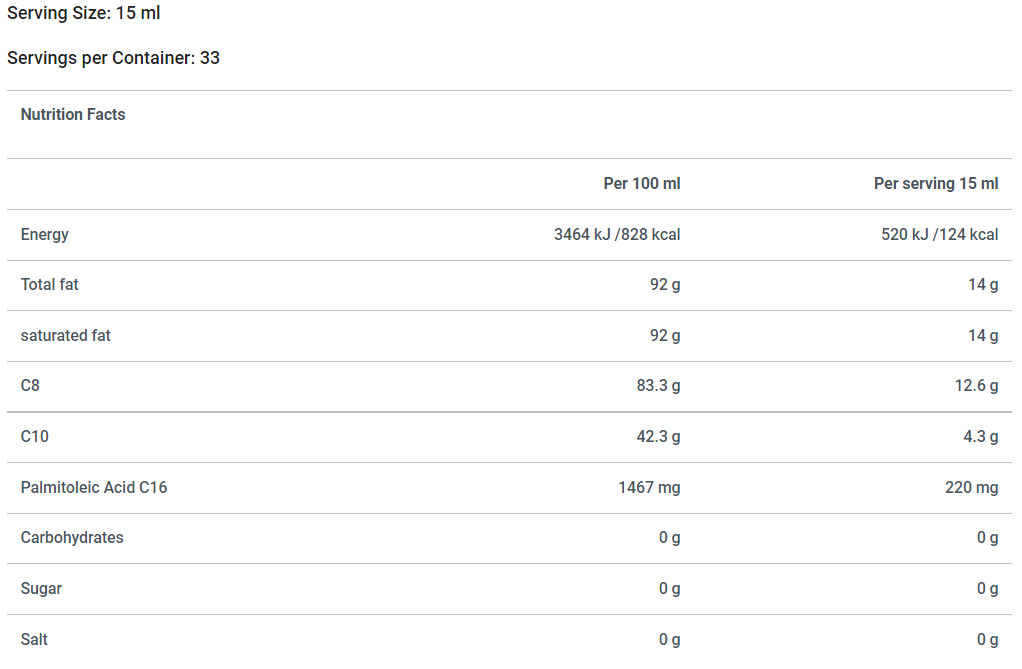Viewport: 1022px width, 669px height.
Task: Select the saturated fat row label
Action: [66, 336]
